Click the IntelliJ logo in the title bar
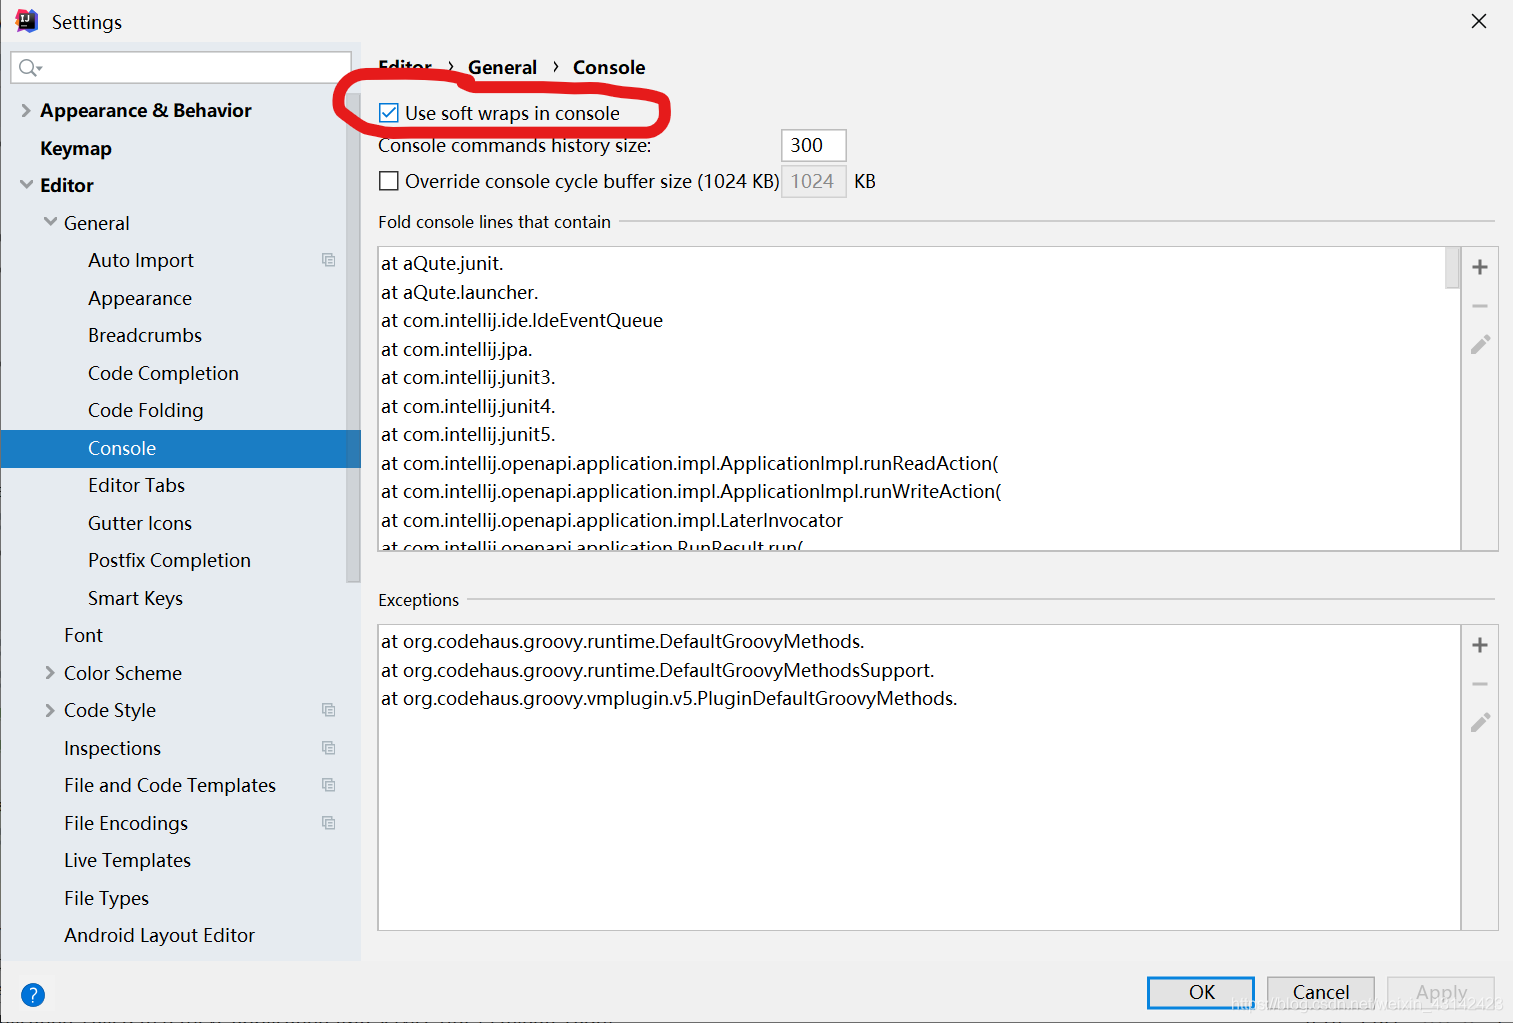 pos(27,21)
